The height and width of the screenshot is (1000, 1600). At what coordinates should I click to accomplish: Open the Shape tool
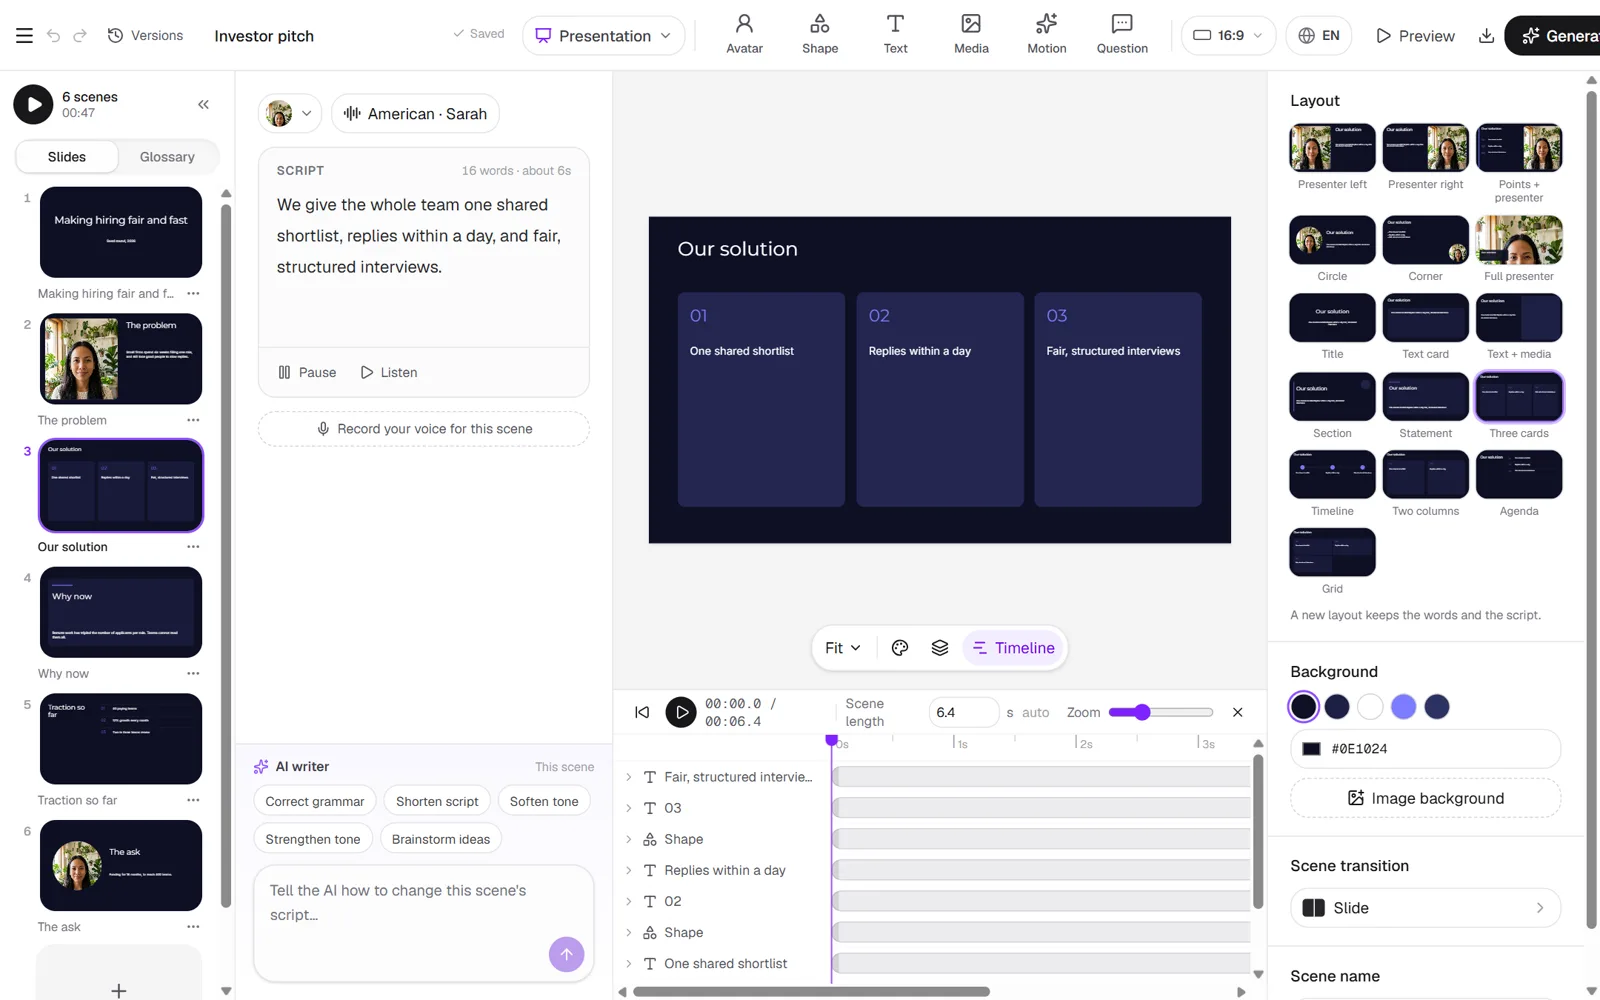(x=820, y=35)
